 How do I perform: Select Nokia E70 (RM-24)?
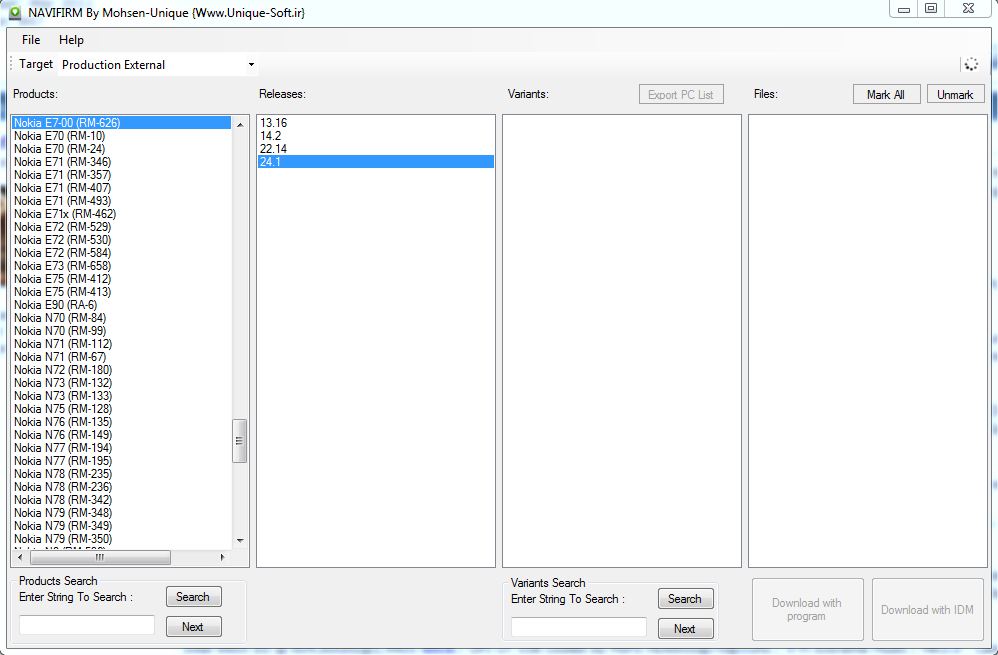point(122,149)
